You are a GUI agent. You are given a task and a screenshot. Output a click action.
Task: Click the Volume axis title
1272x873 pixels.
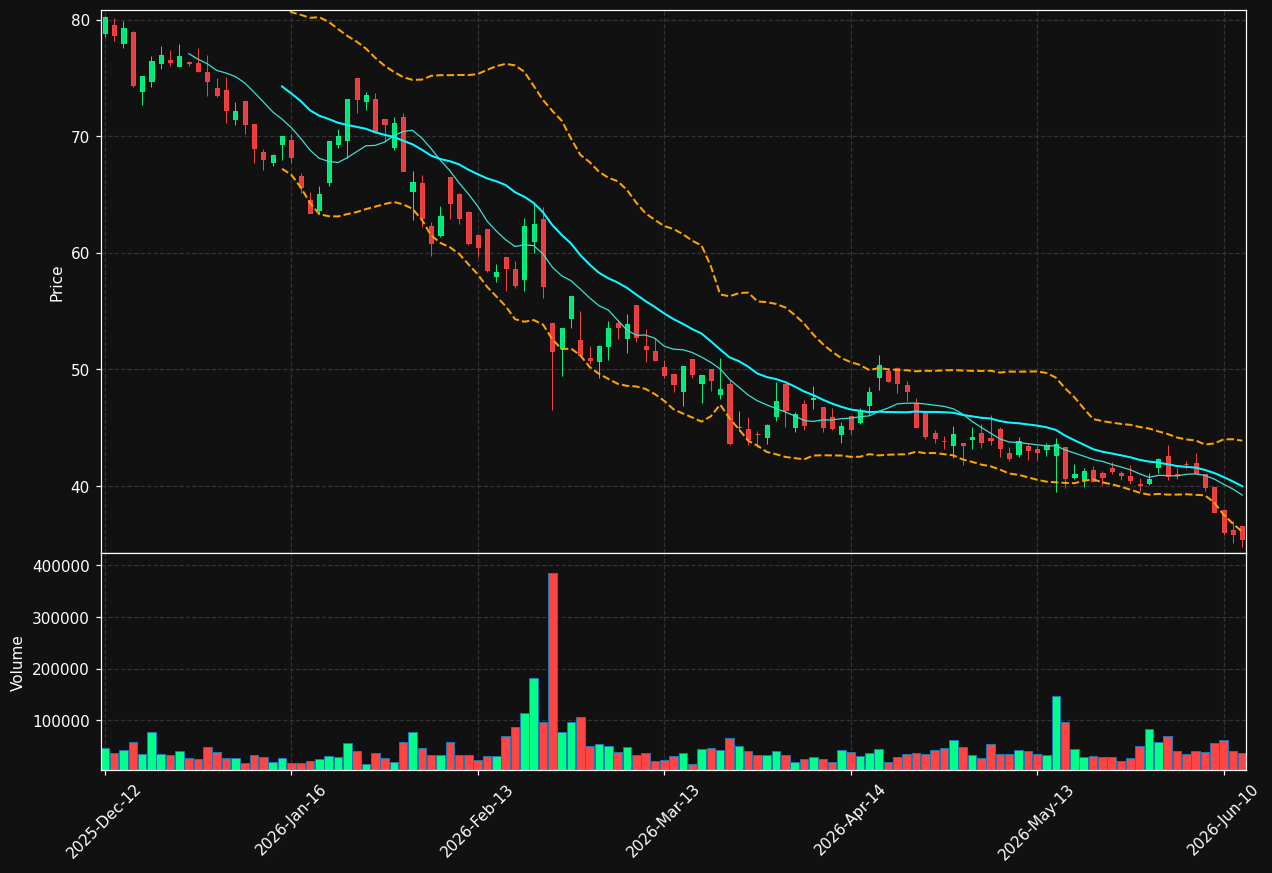coord(18,663)
